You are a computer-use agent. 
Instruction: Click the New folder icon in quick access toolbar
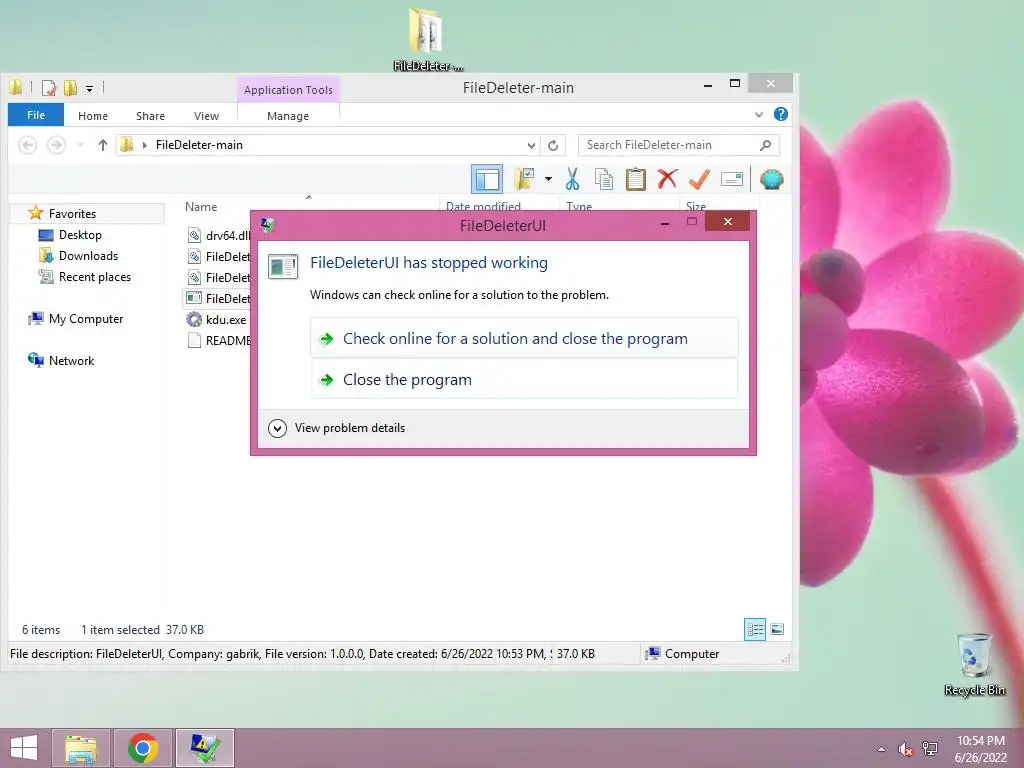[x=70, y=88]
